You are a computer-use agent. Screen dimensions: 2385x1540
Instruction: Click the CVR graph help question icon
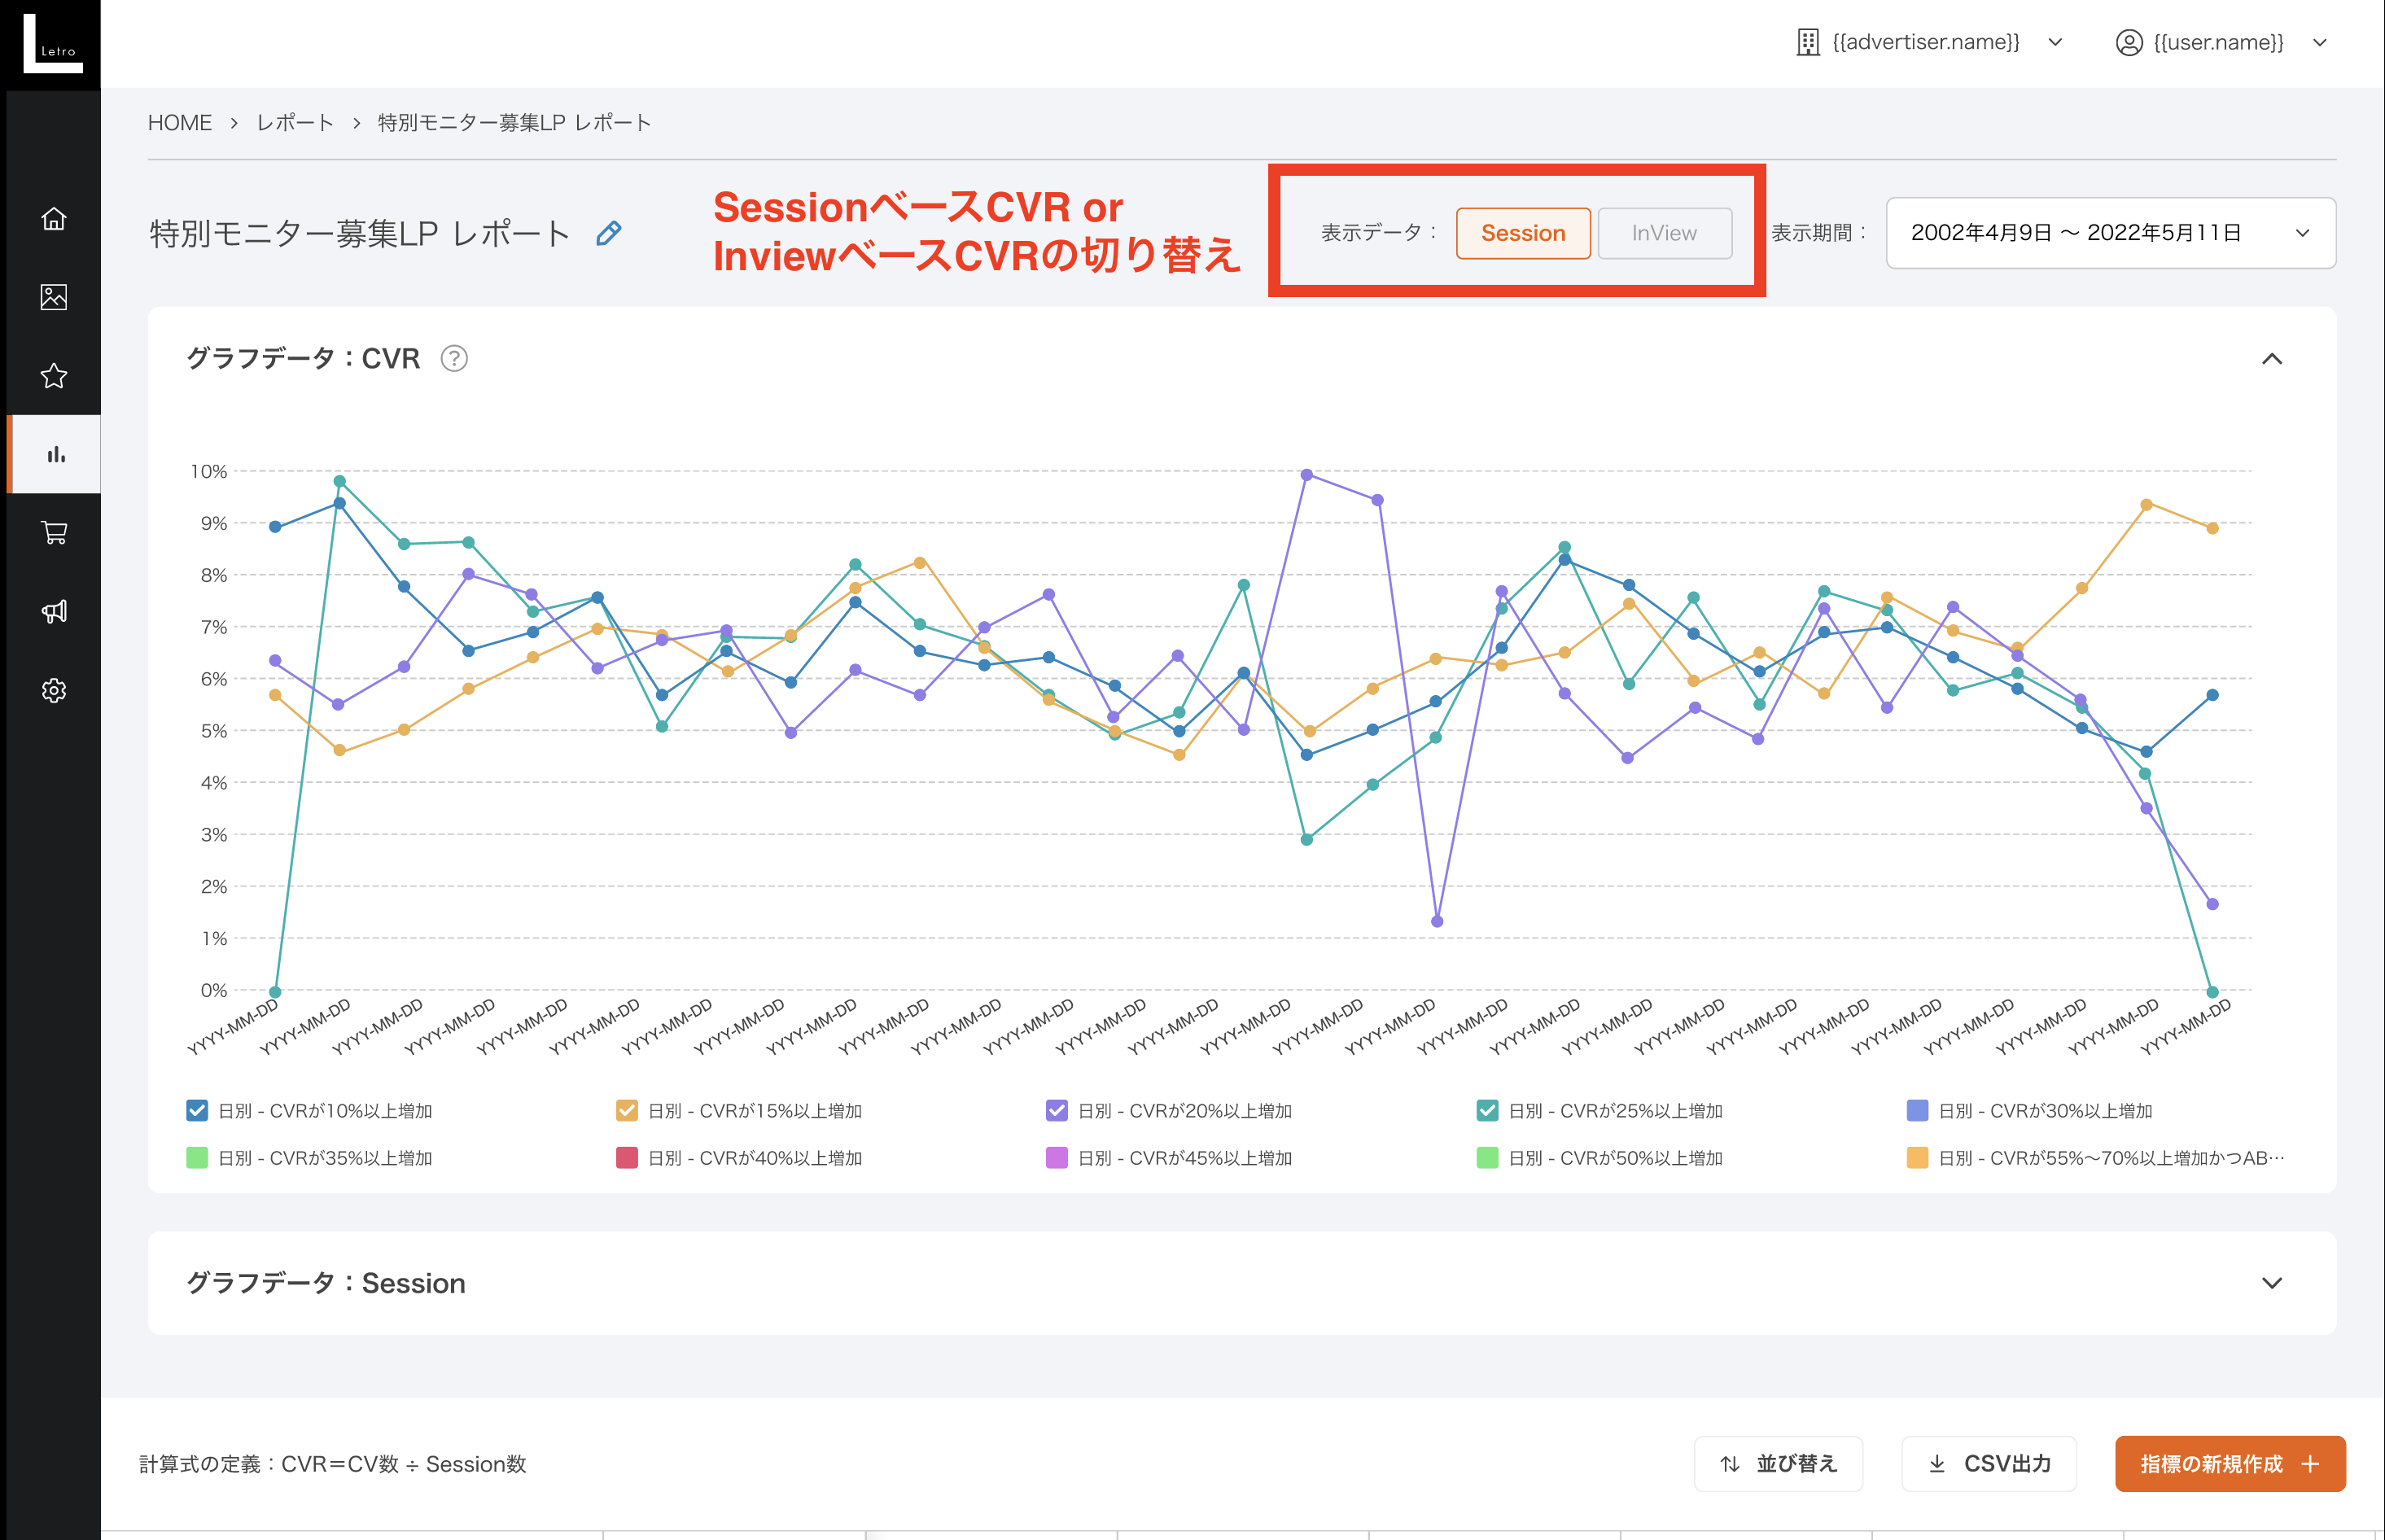[x=454, y=358]
